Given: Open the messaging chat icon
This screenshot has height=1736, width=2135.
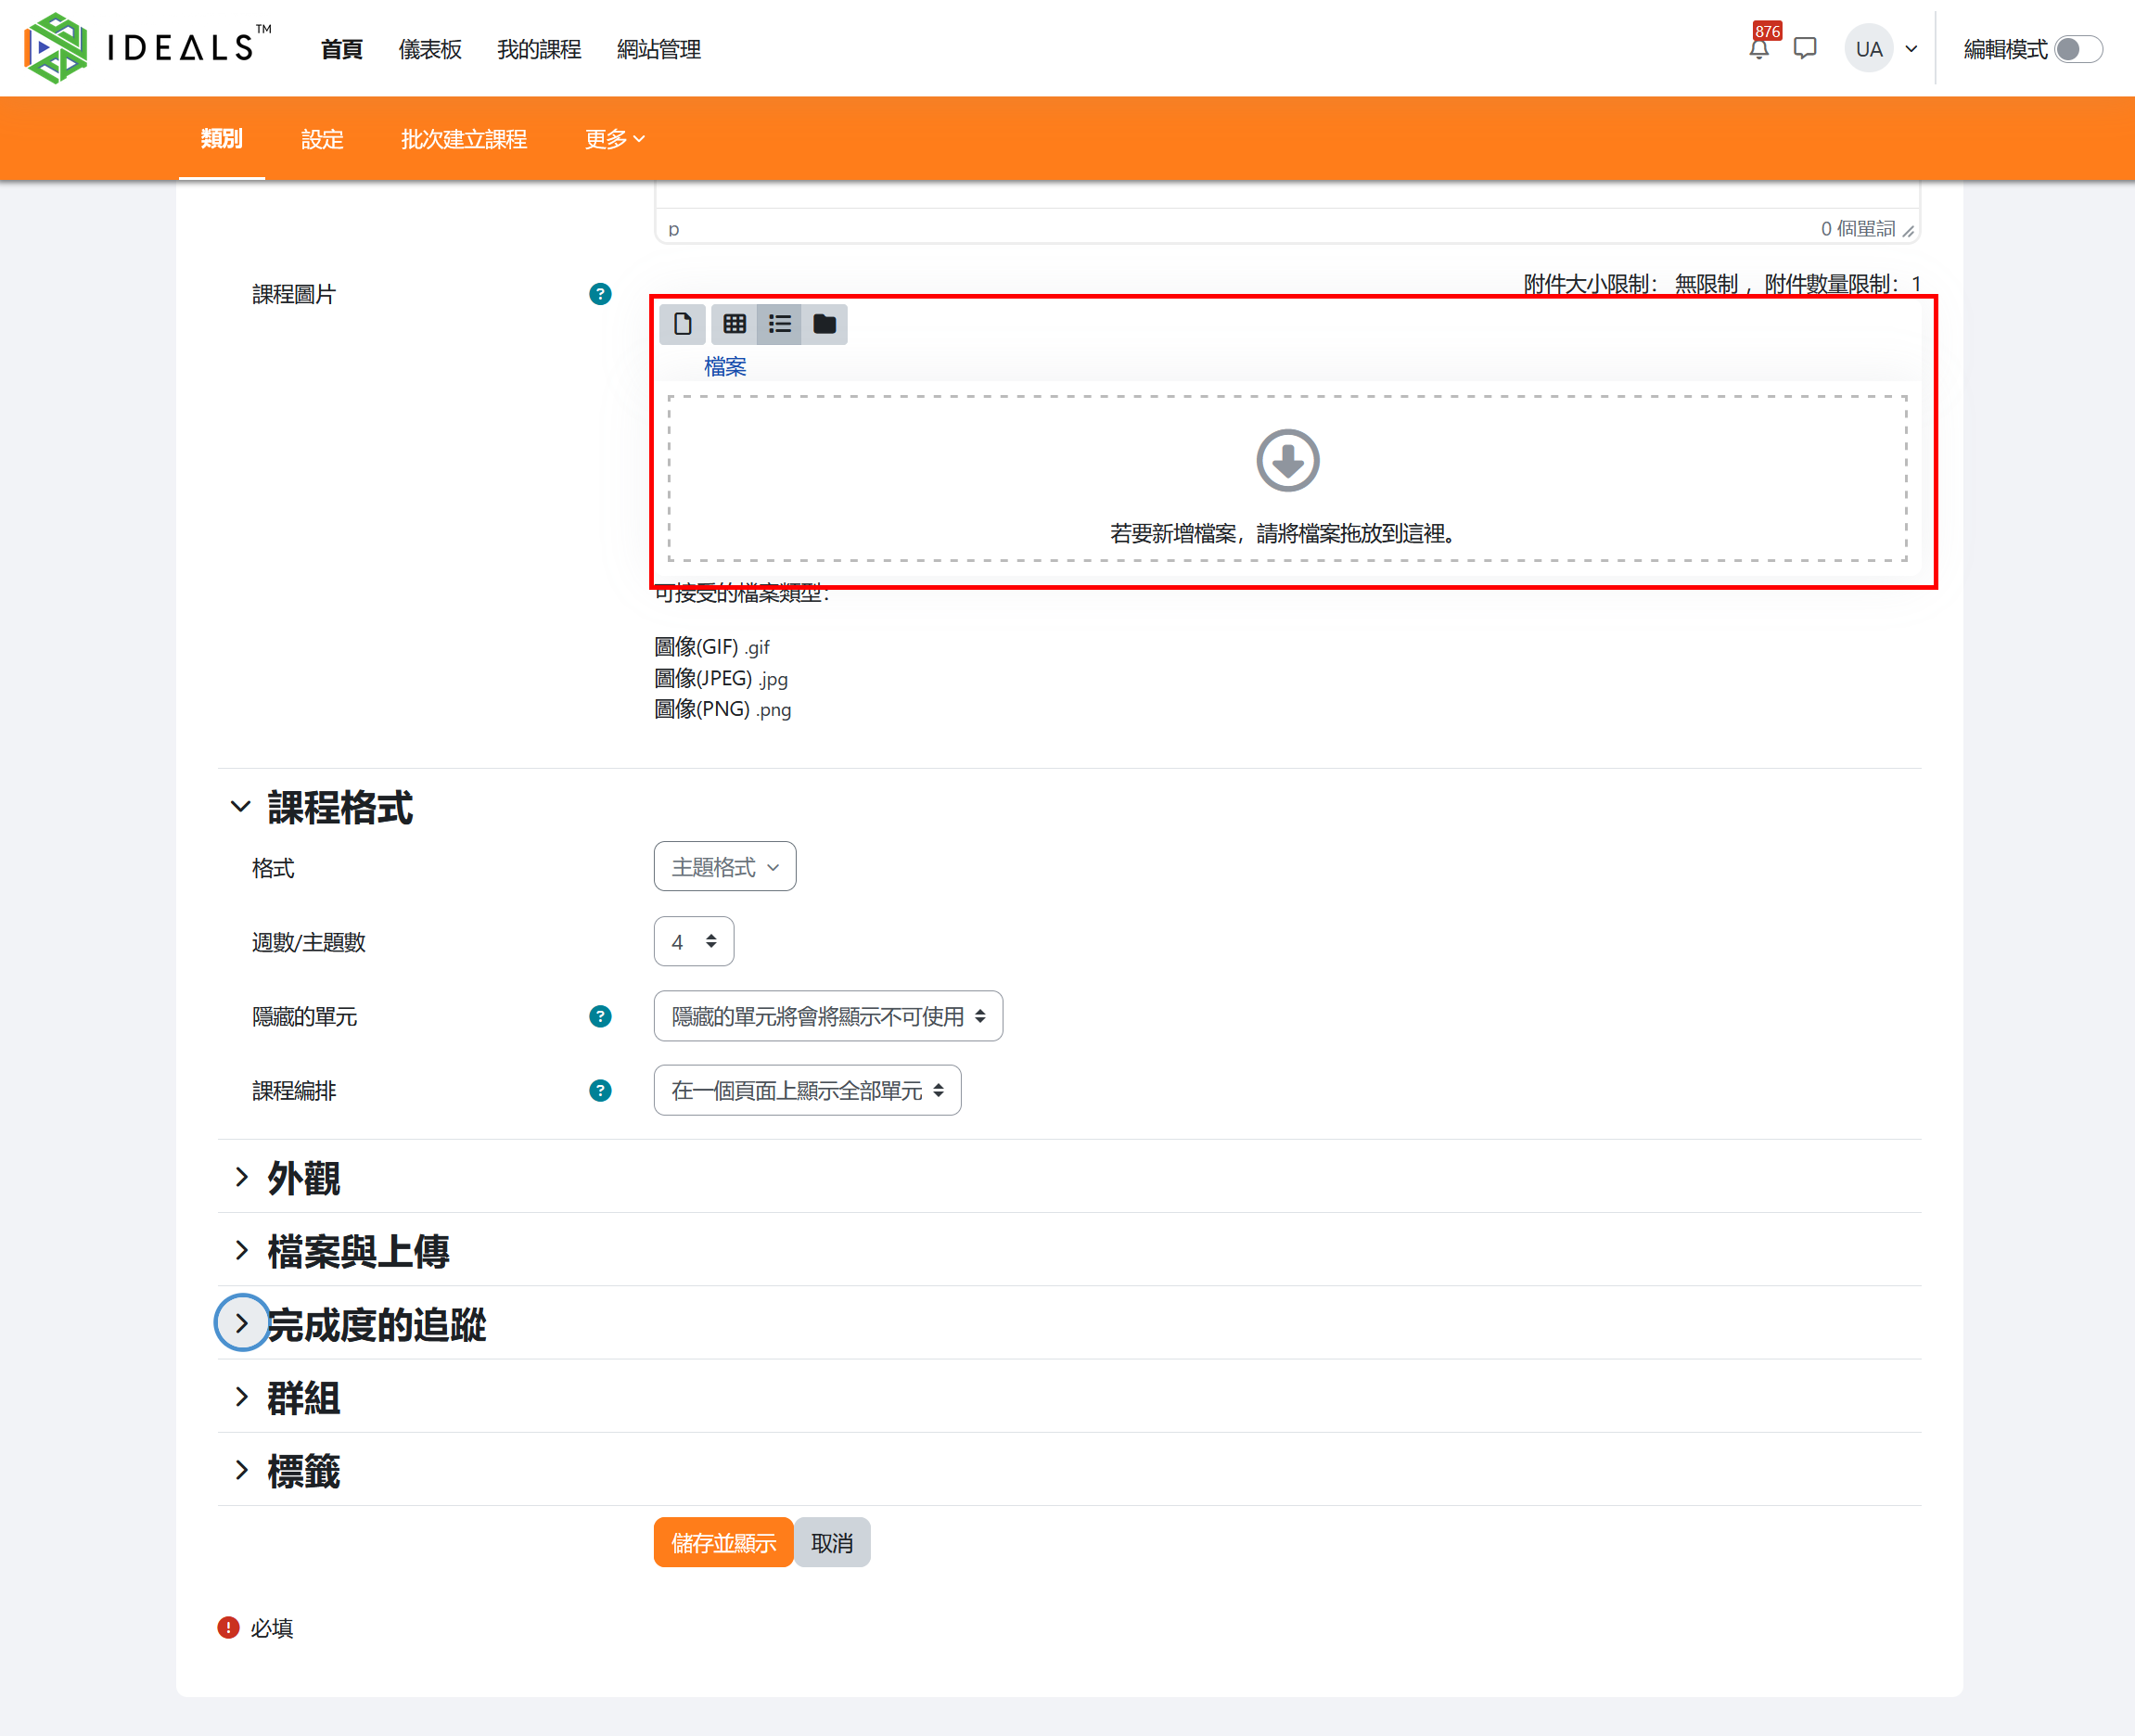Looking at the screenshot, I should click(x=1805, y=49).
